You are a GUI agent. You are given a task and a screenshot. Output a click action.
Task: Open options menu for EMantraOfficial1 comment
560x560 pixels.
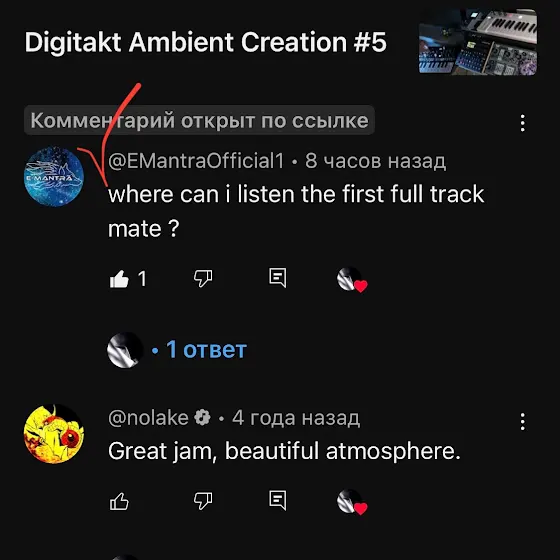[x=522, y=123]
